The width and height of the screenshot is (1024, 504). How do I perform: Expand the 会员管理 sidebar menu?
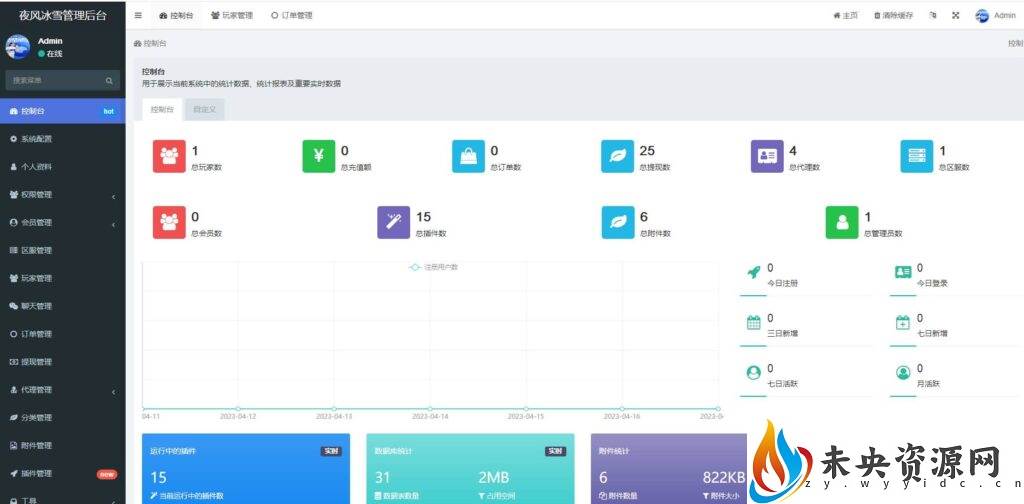pyautogui.click(x=60, y=223)
